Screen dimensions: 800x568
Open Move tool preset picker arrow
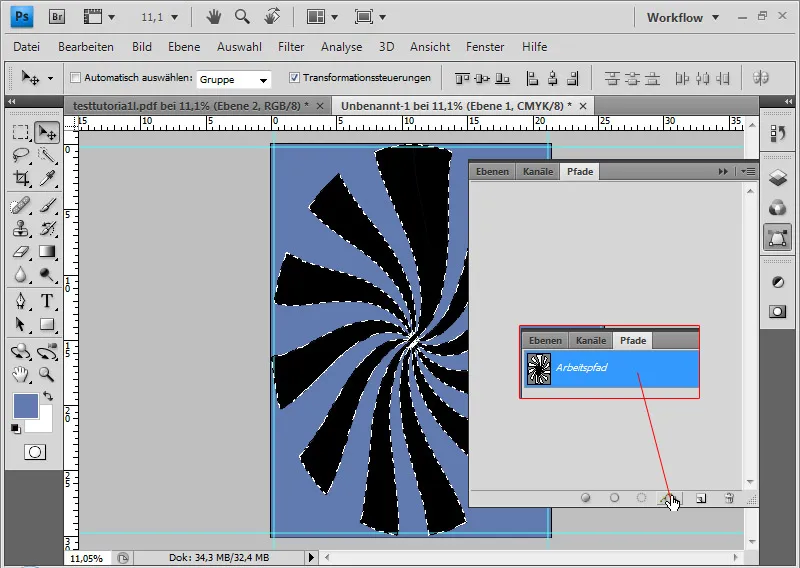click(50, 79)
